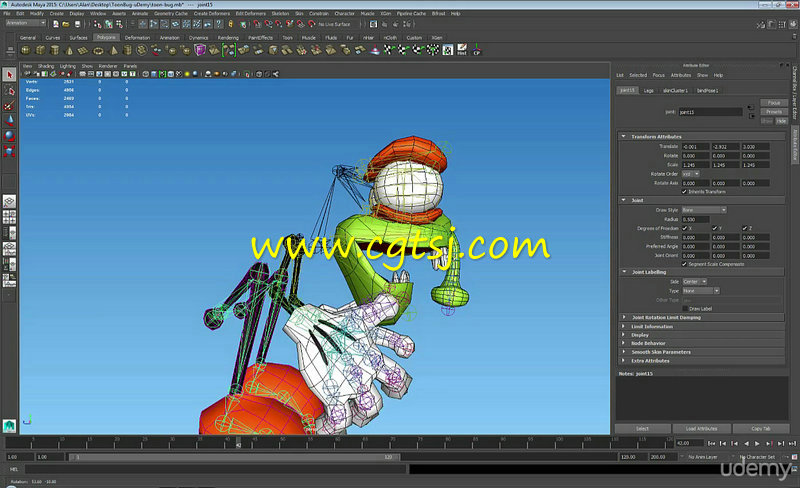Open the Edit Deformers menu

click(251, 13)
